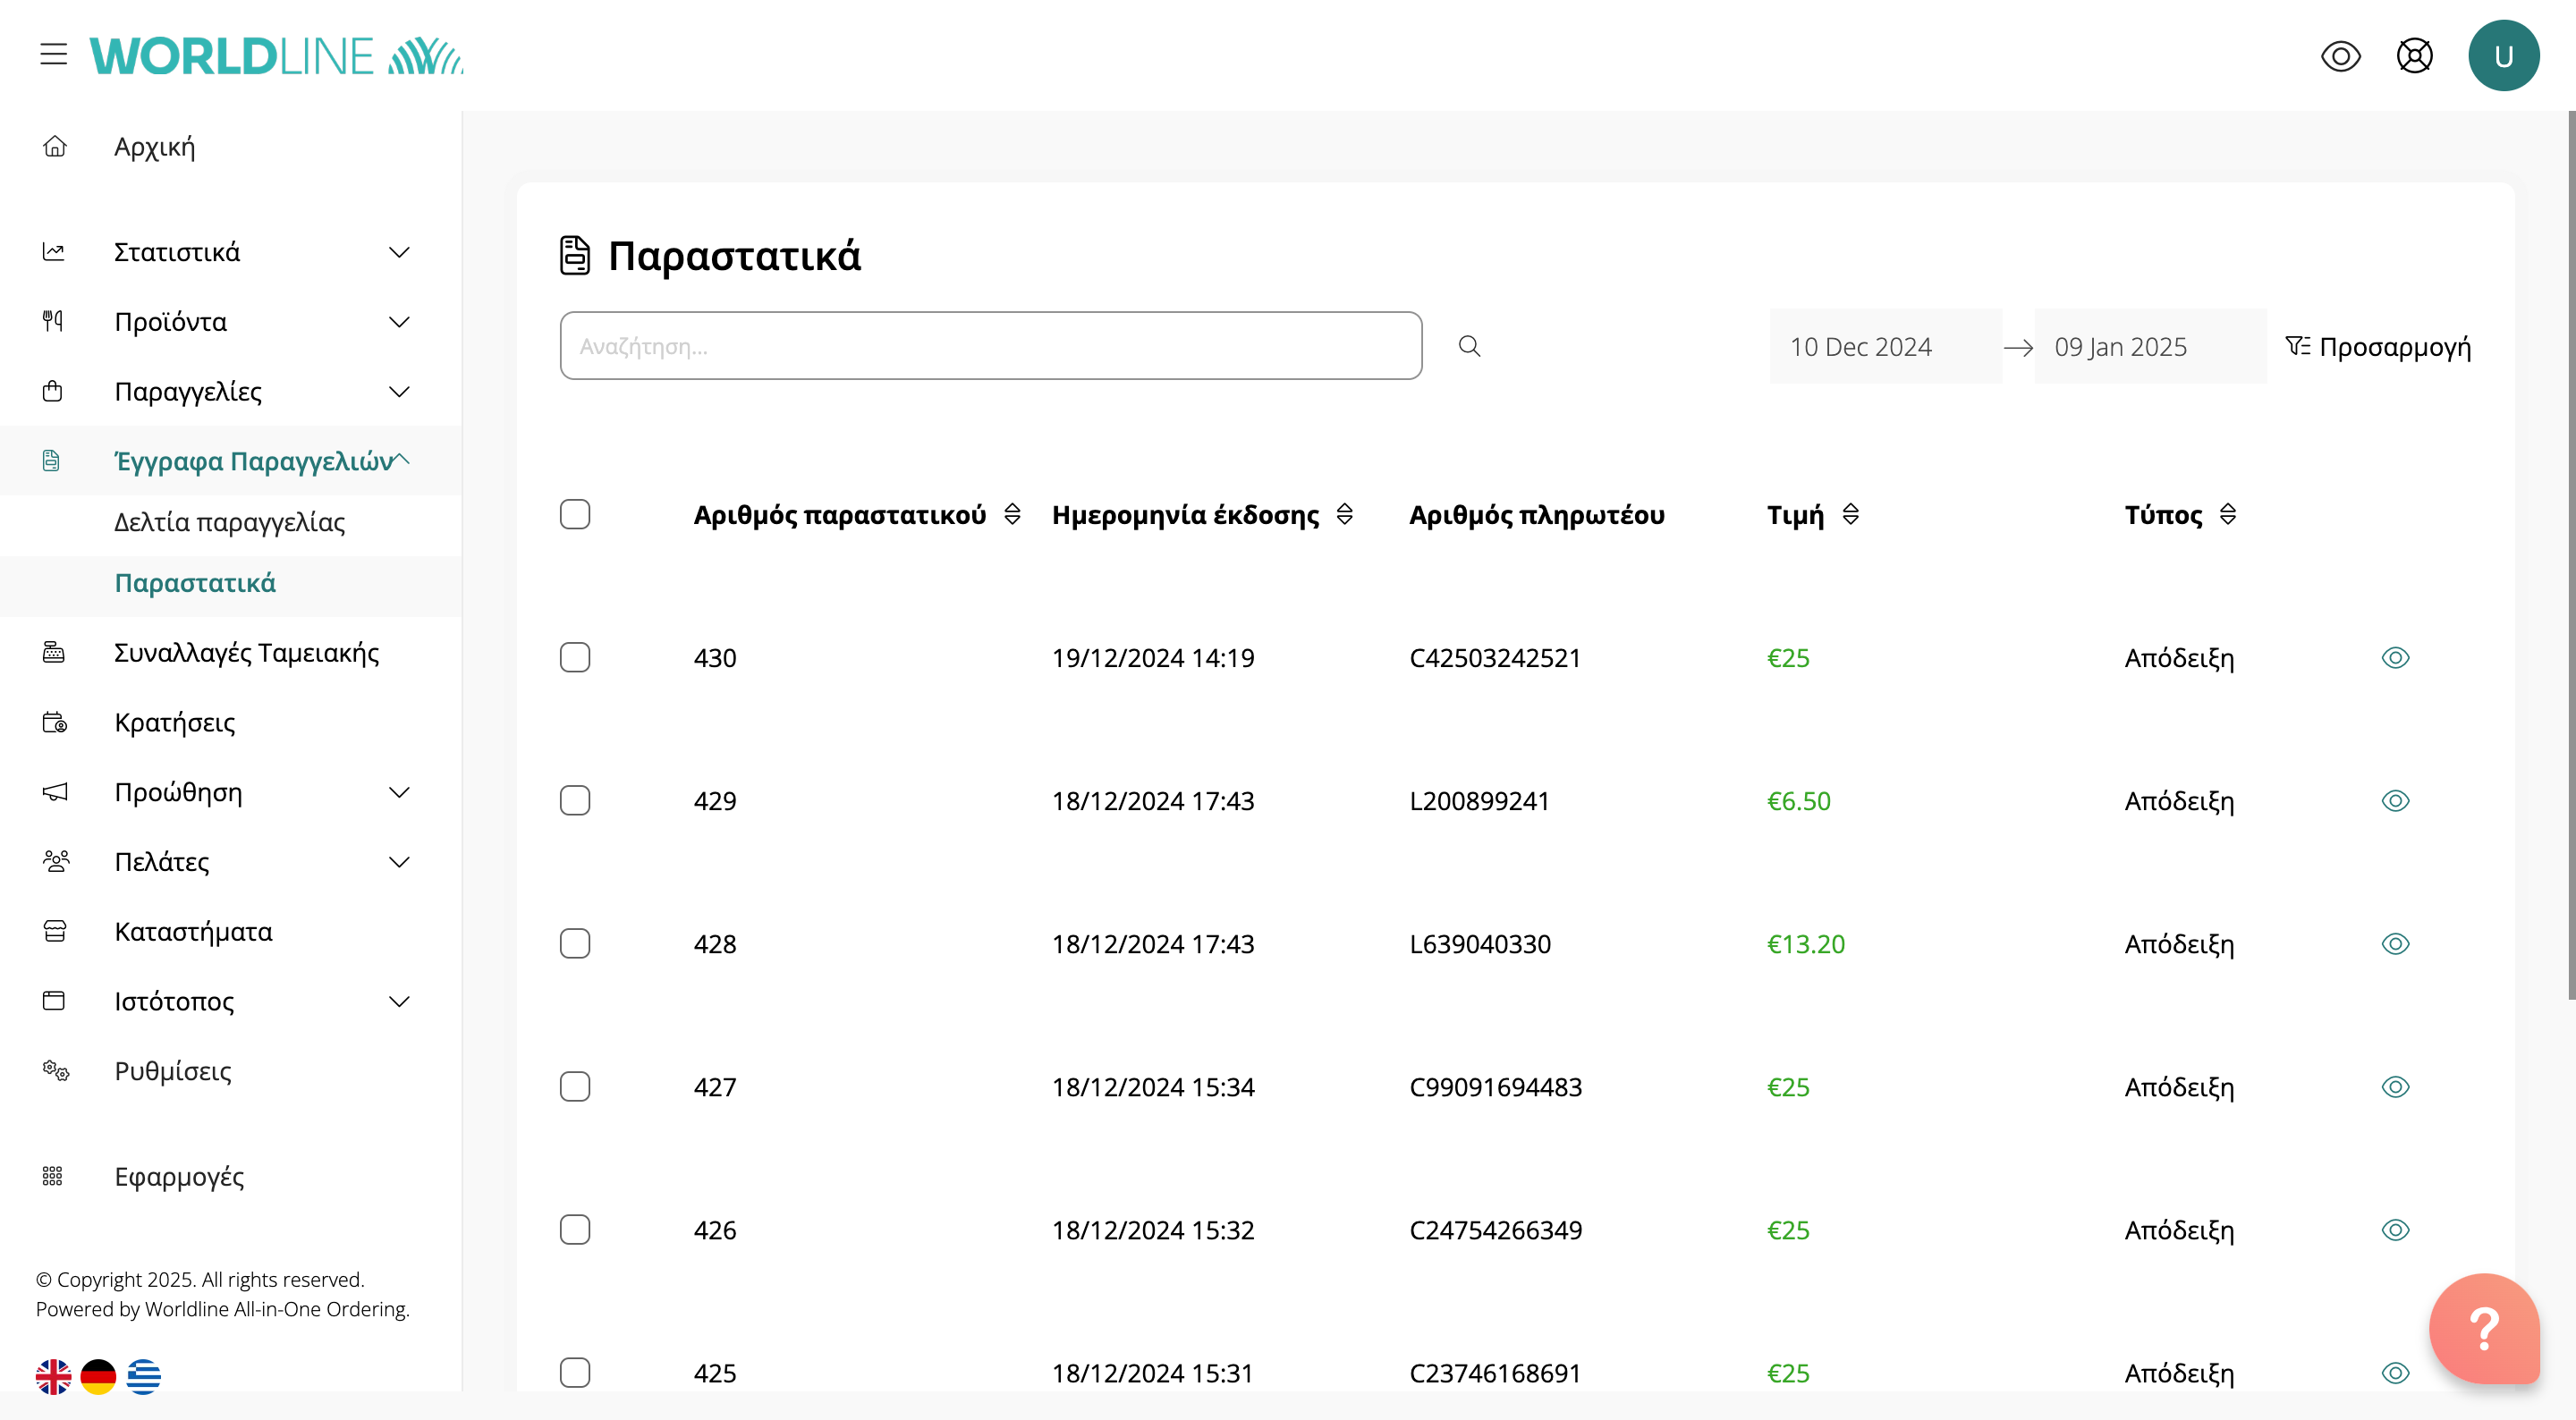Open the orange help question bubble

2484,1329
